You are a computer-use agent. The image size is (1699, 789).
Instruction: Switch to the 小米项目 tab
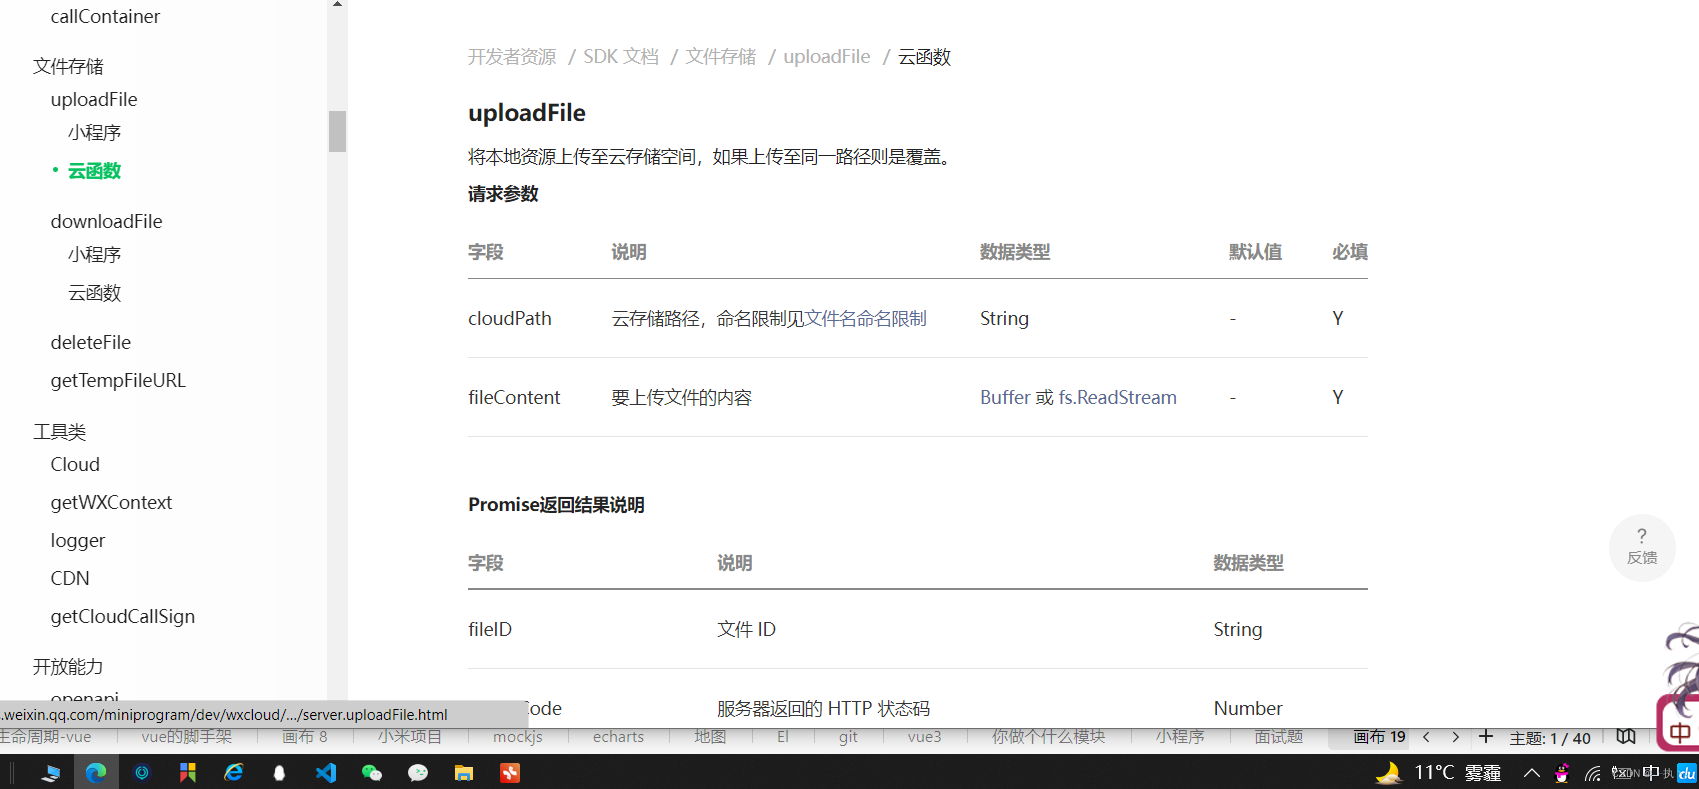[410, 737]
